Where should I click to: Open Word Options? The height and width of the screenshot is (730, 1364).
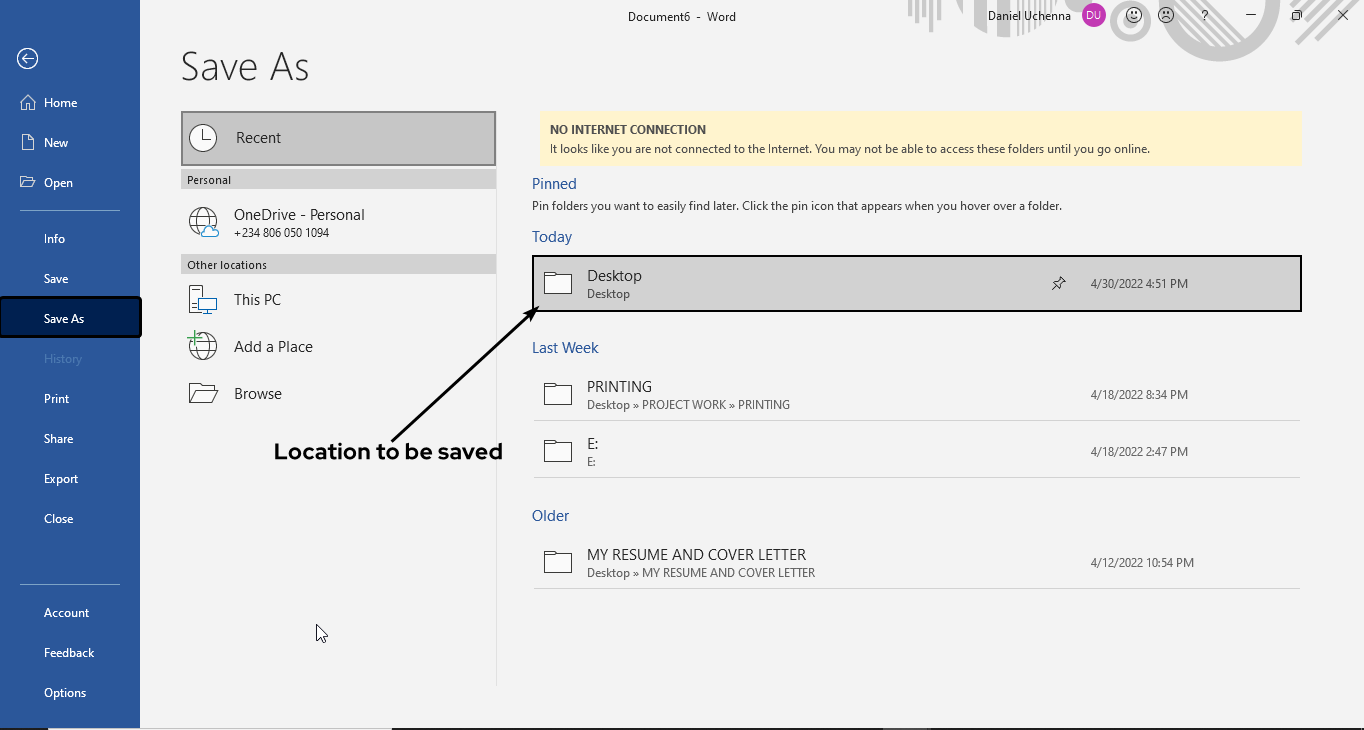[65, 693]
